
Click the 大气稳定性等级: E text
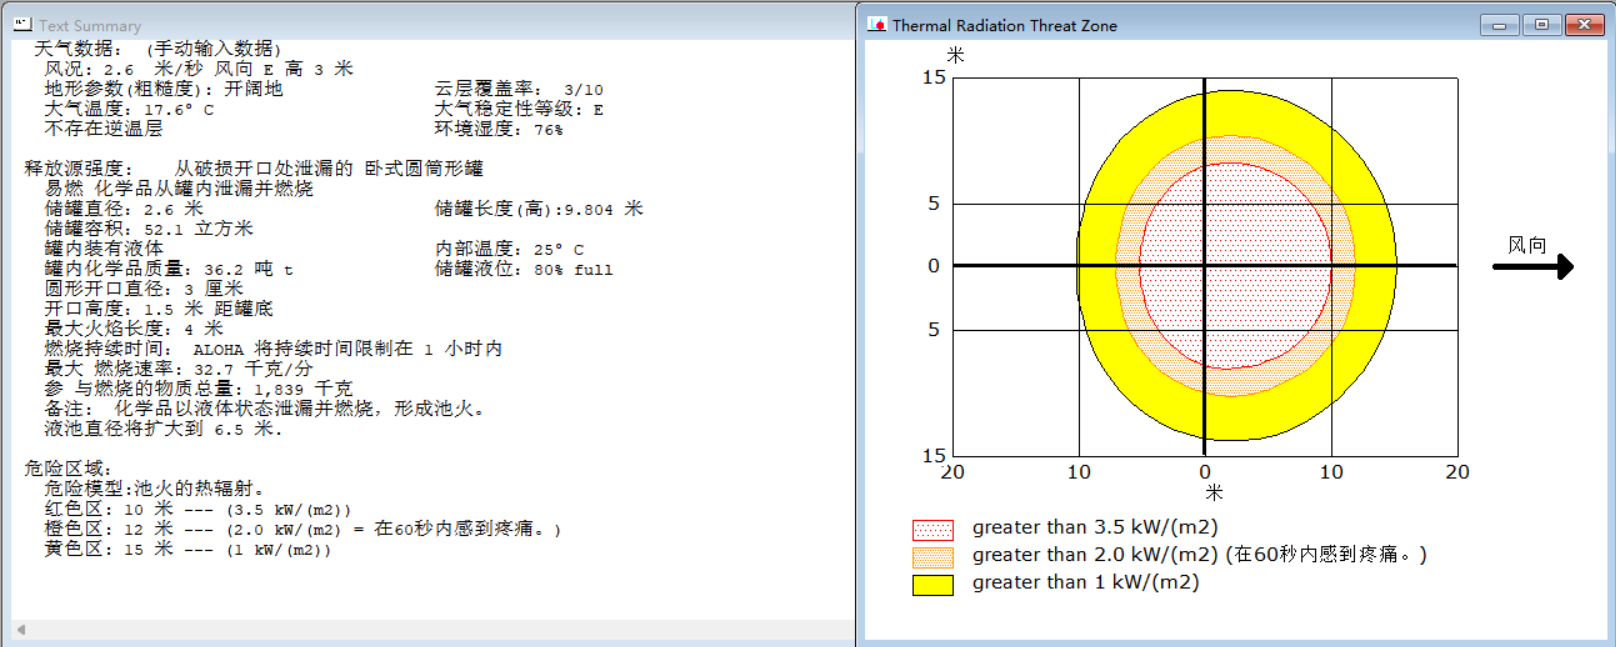[519, 109]
